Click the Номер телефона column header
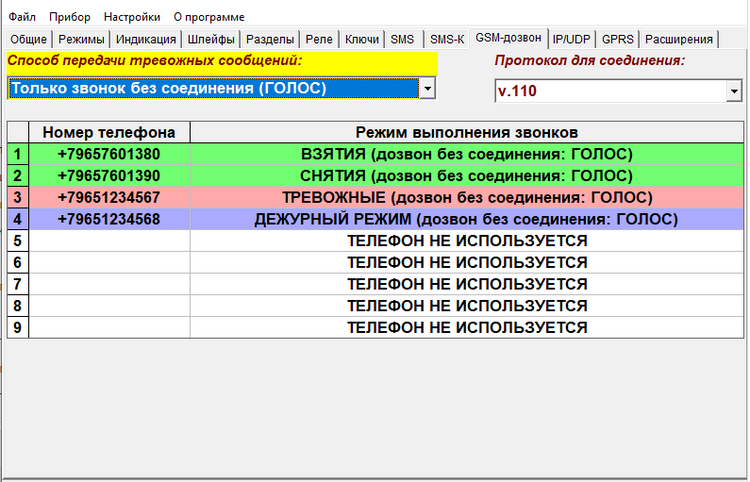 click(x=109, y=132)
